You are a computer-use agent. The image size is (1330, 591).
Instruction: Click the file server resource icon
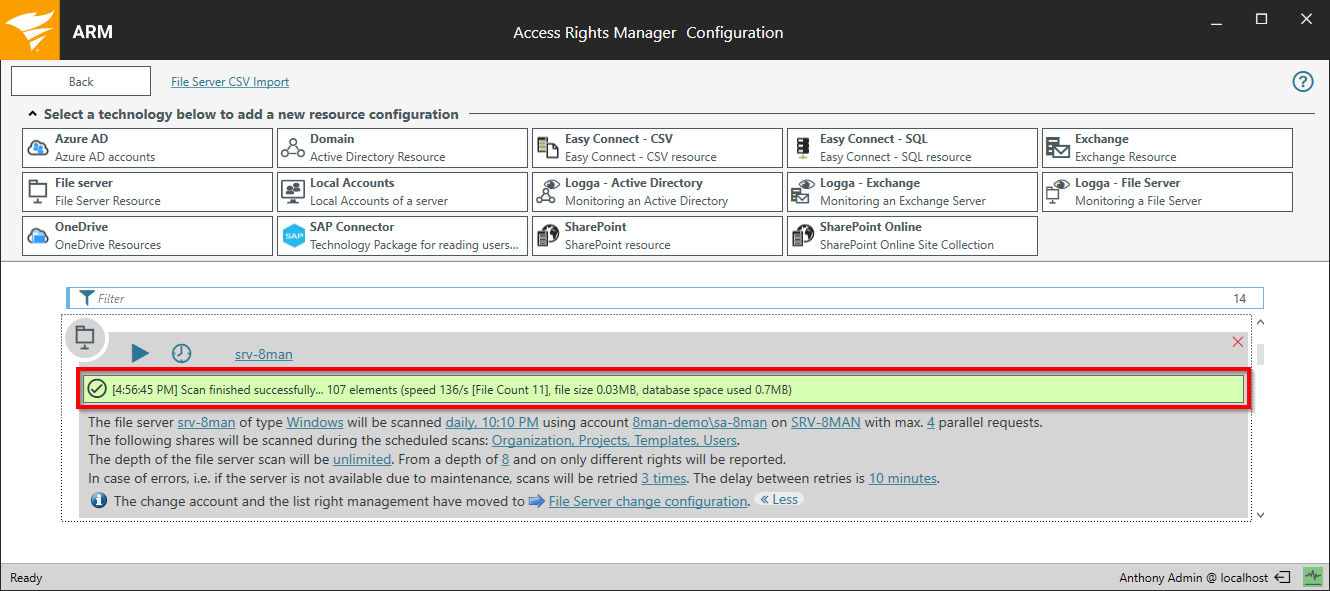pos(85,337)
